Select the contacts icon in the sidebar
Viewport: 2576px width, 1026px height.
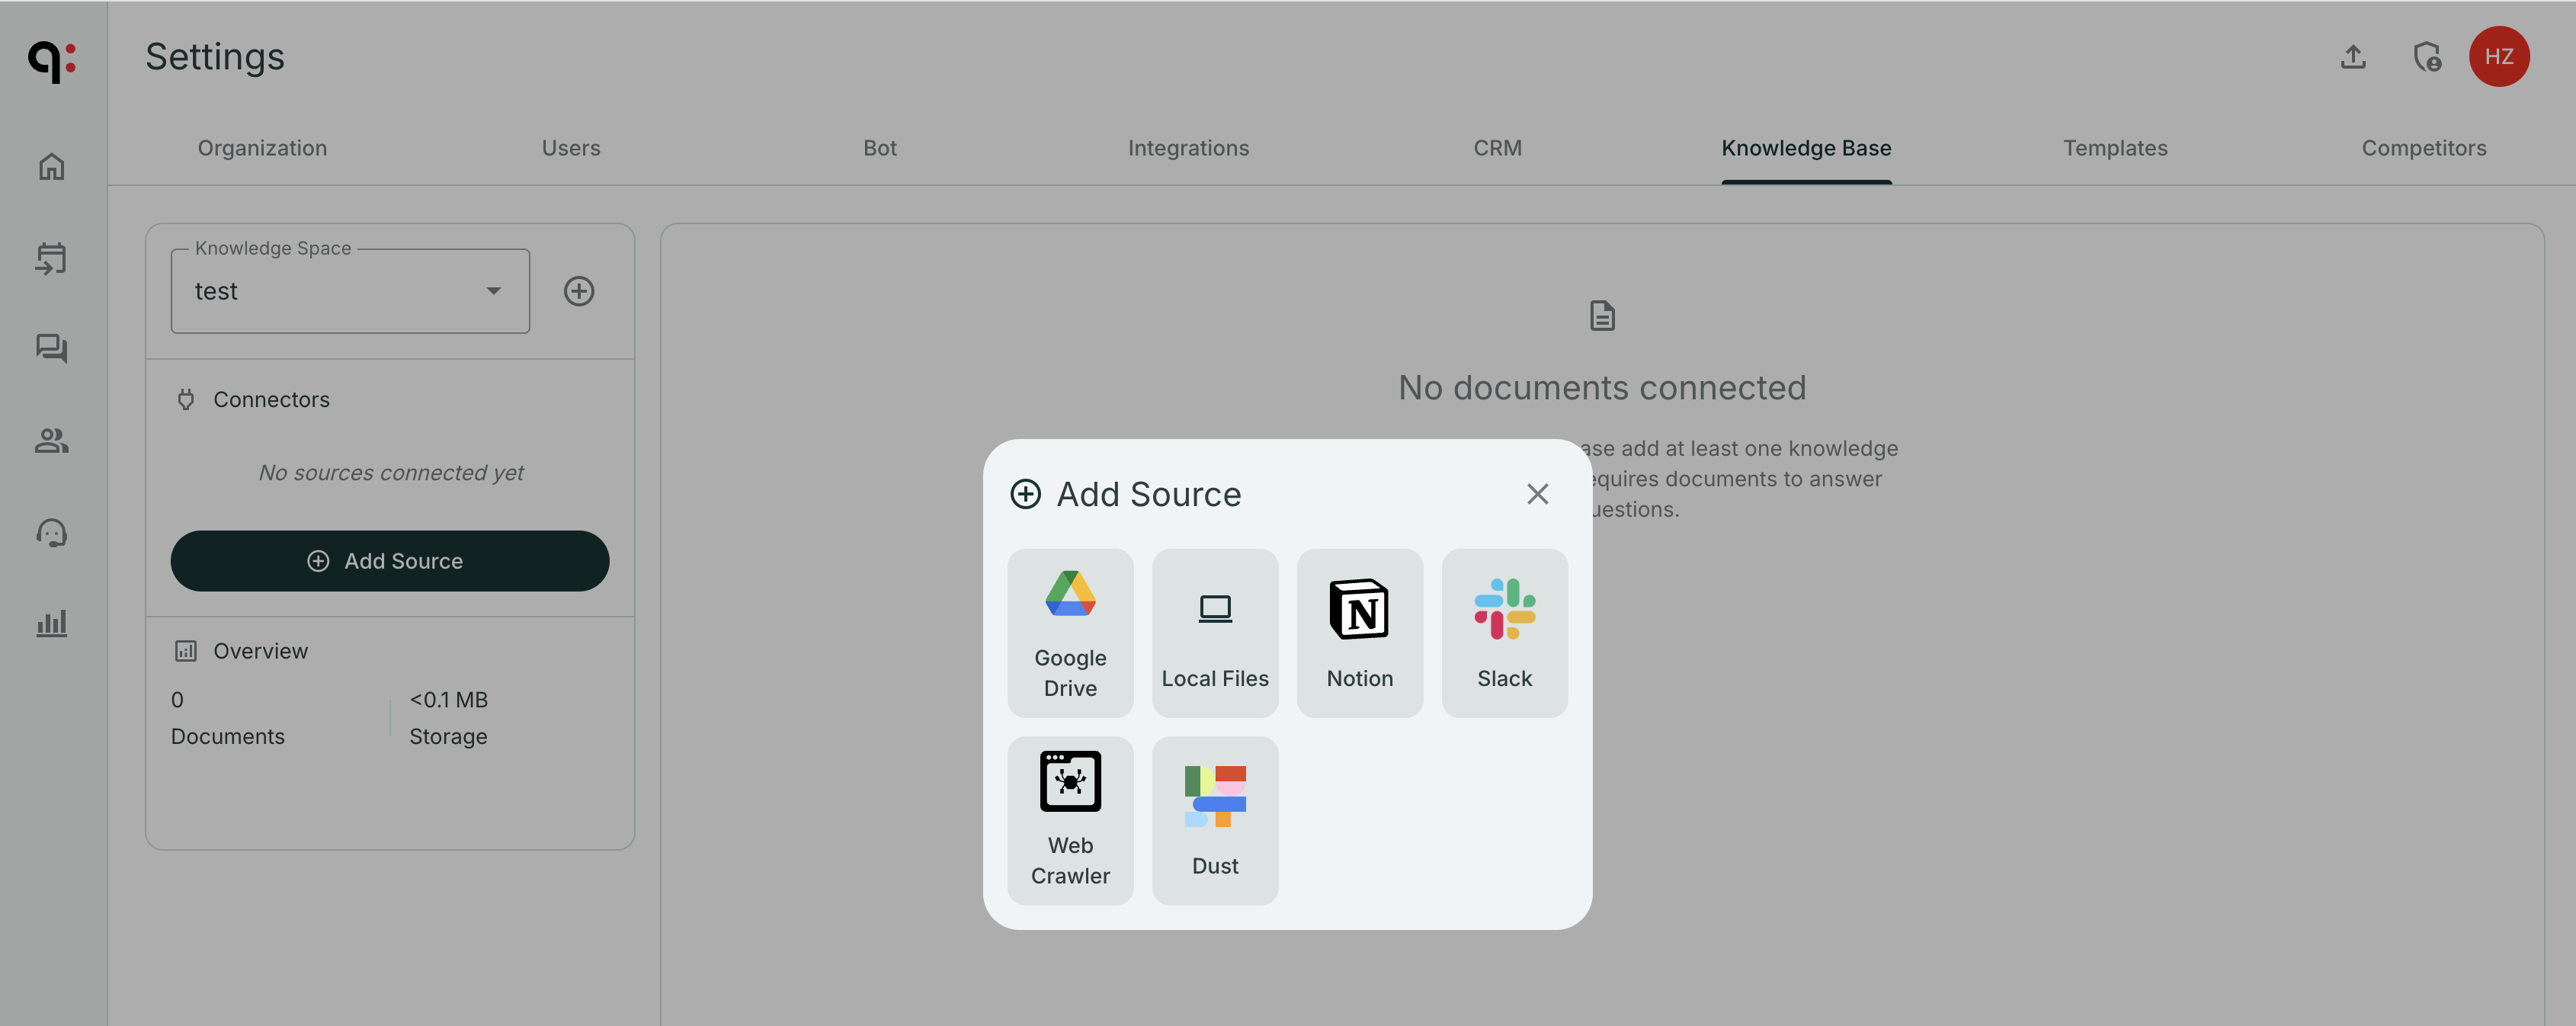pos(51,440)
